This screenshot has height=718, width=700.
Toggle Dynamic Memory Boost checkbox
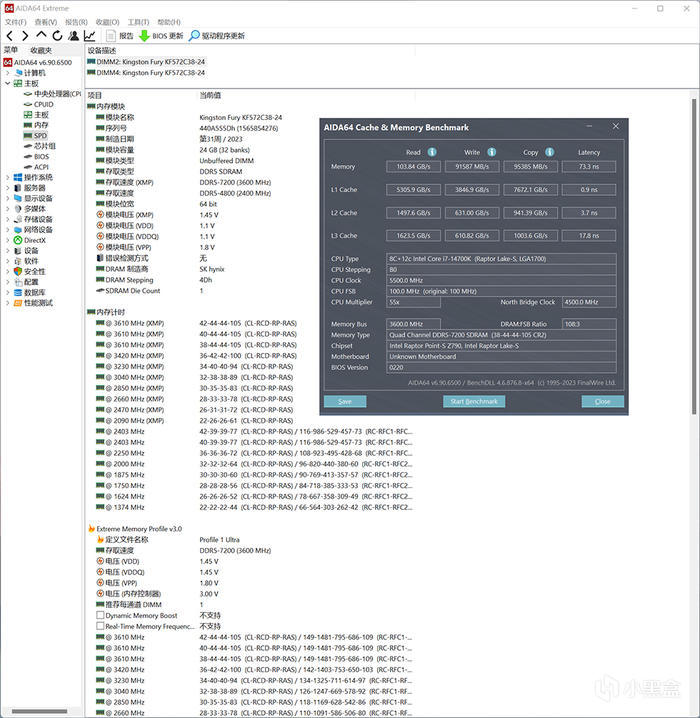pyautogui.click(x=100, y=615)
